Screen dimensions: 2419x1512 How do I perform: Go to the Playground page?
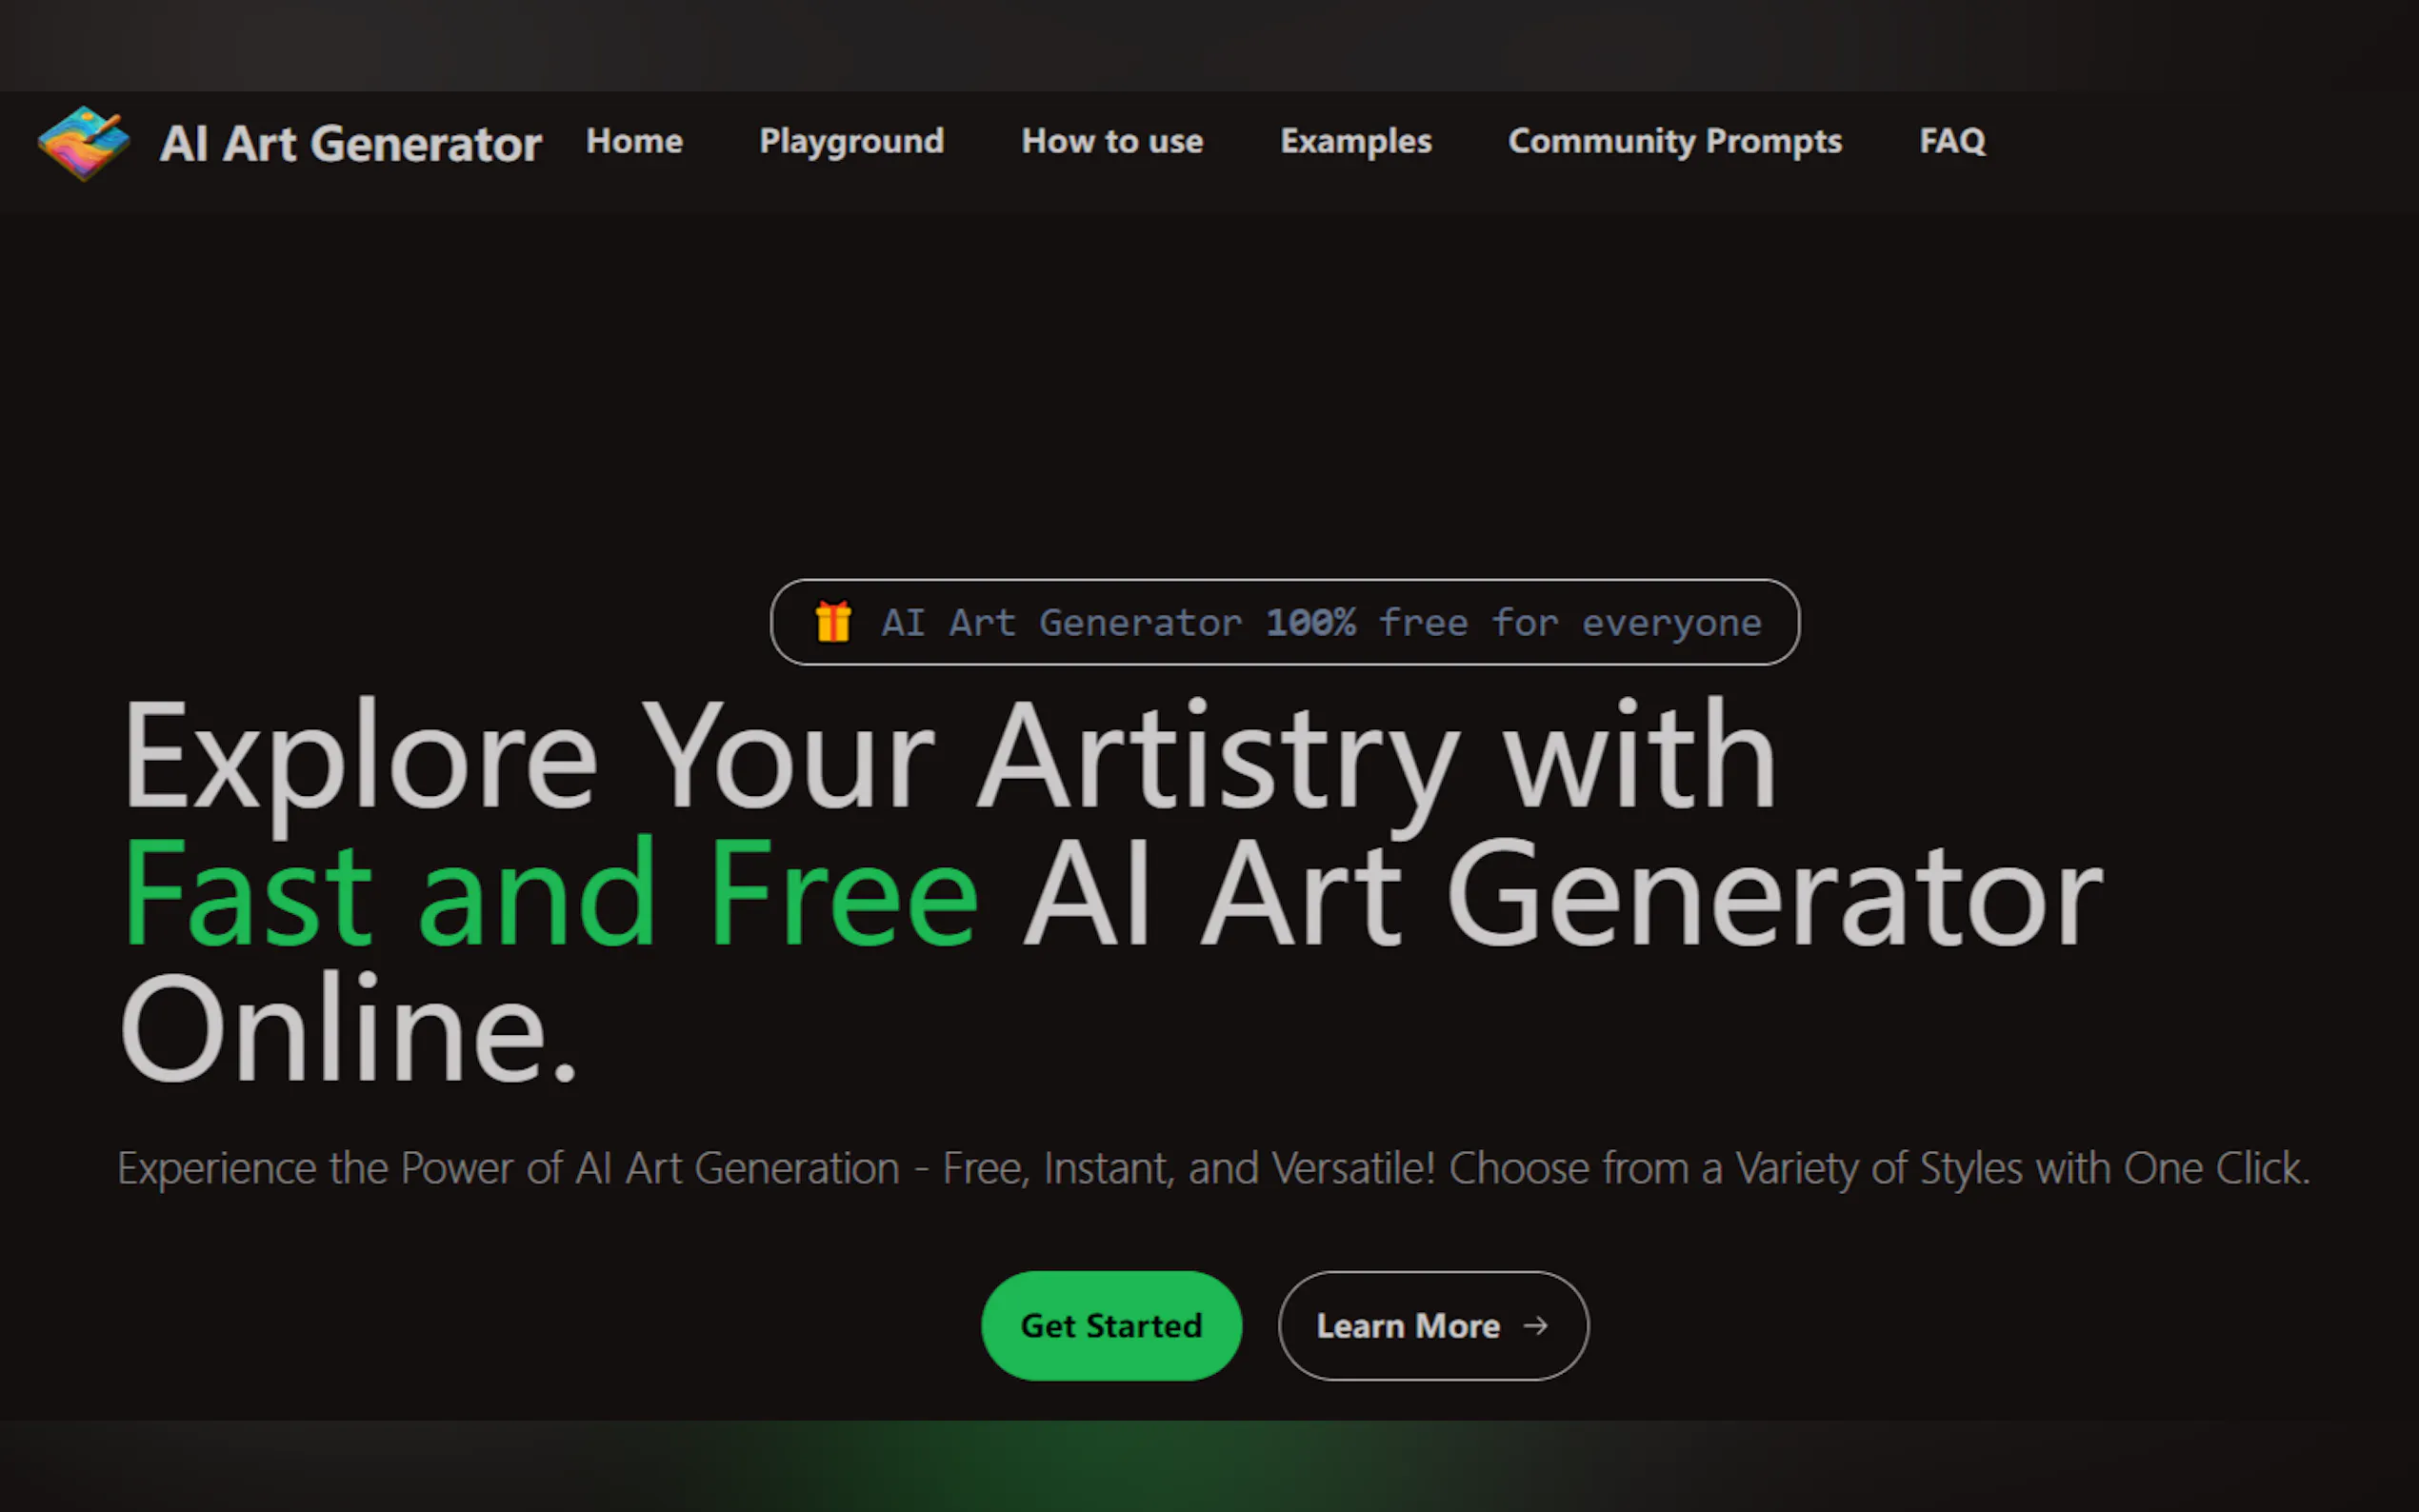(851, 142)
